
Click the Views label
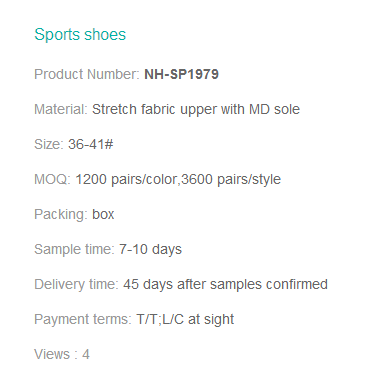pyautogui.click(x=56, y=354)
